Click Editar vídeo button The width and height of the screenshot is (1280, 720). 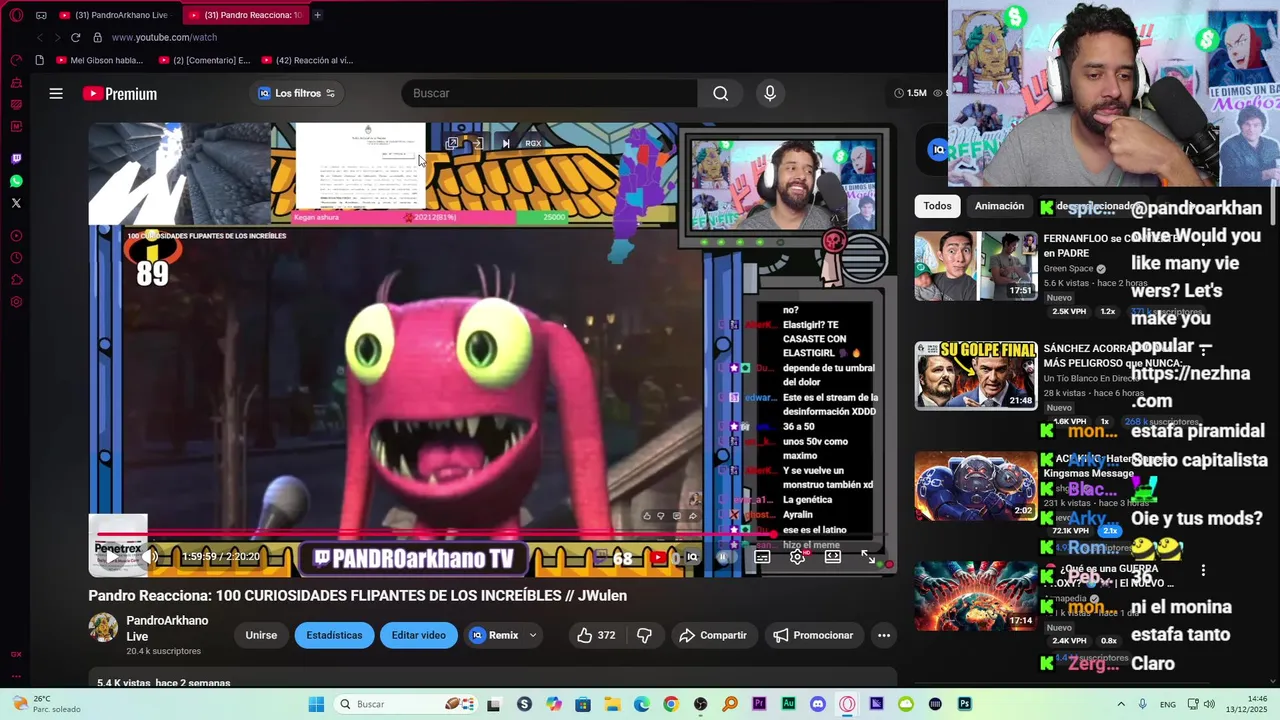coord(419,635)
